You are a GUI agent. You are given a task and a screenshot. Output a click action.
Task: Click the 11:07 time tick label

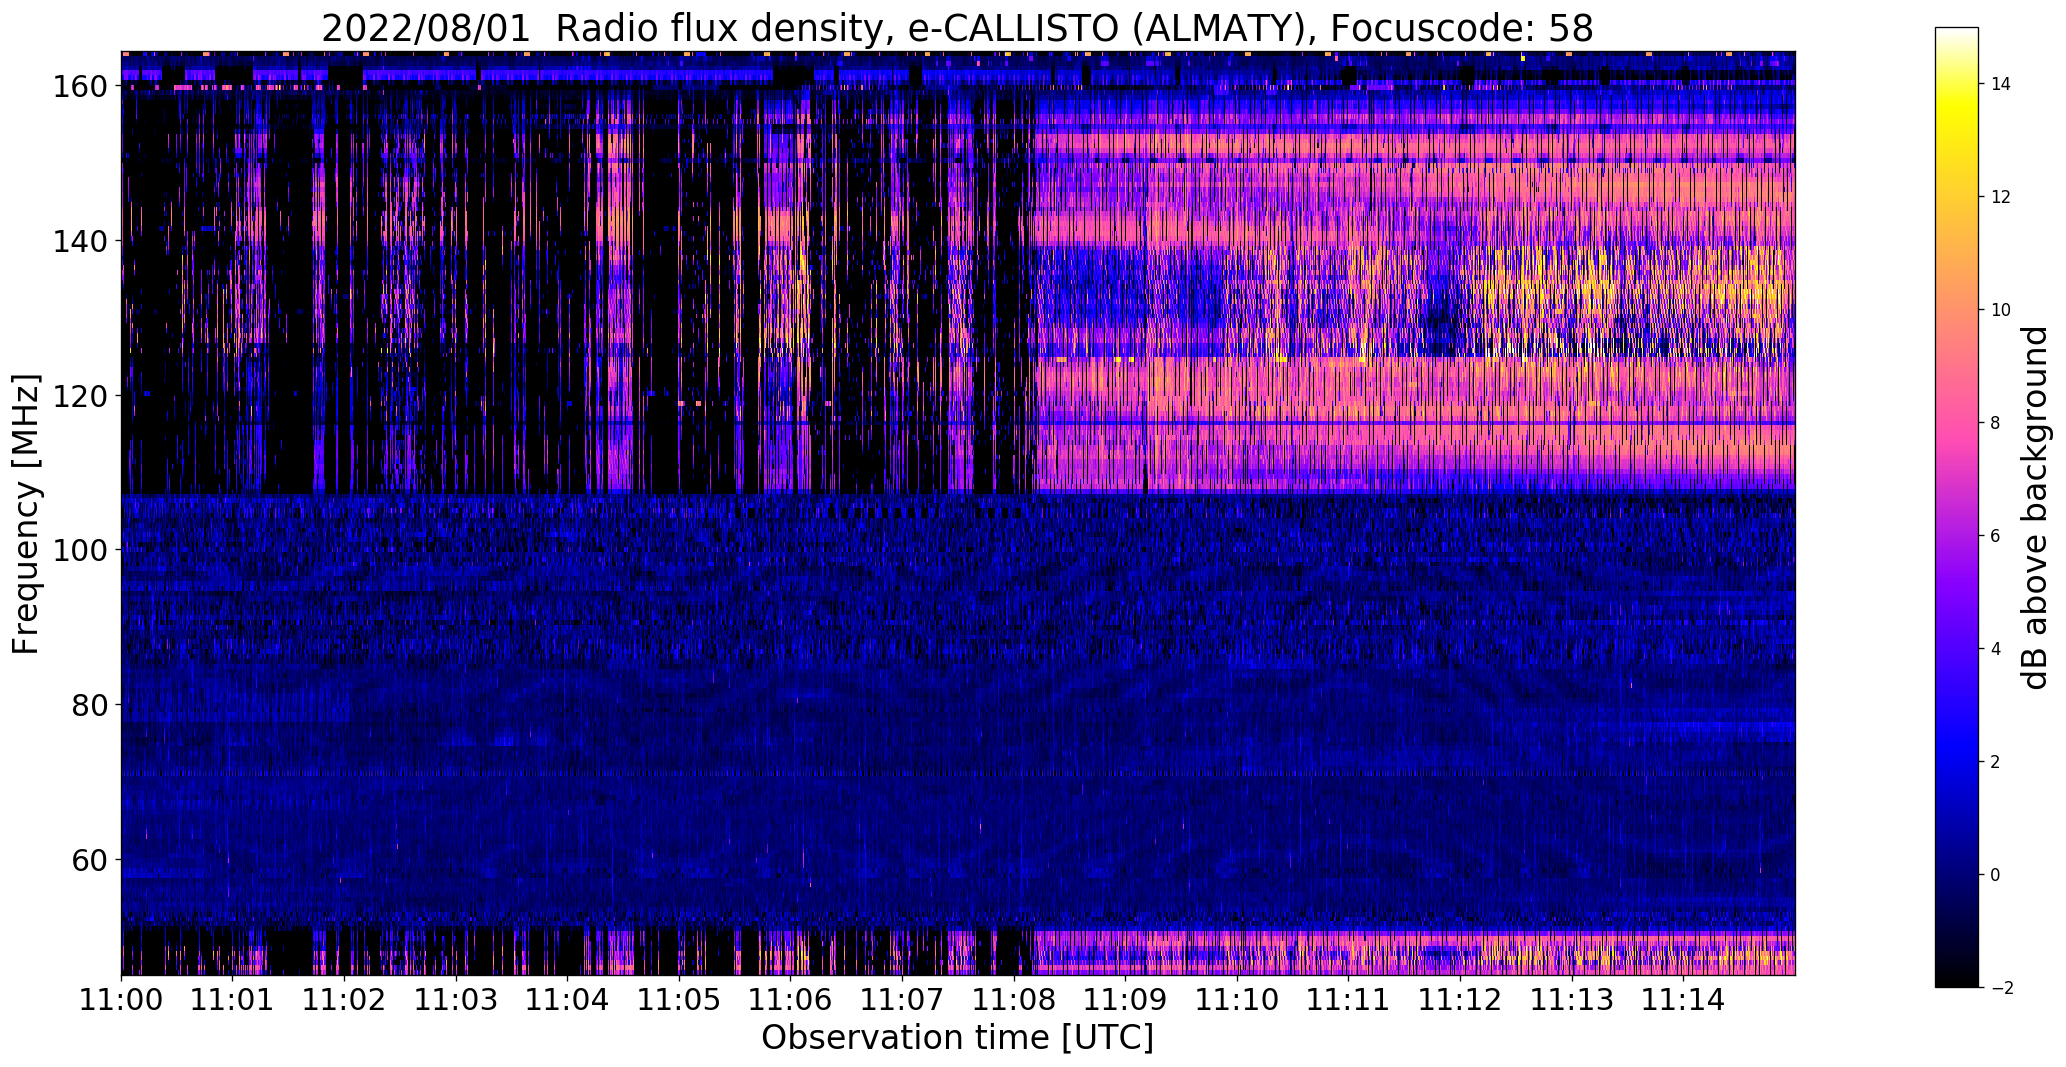click(x=903, y=998)
